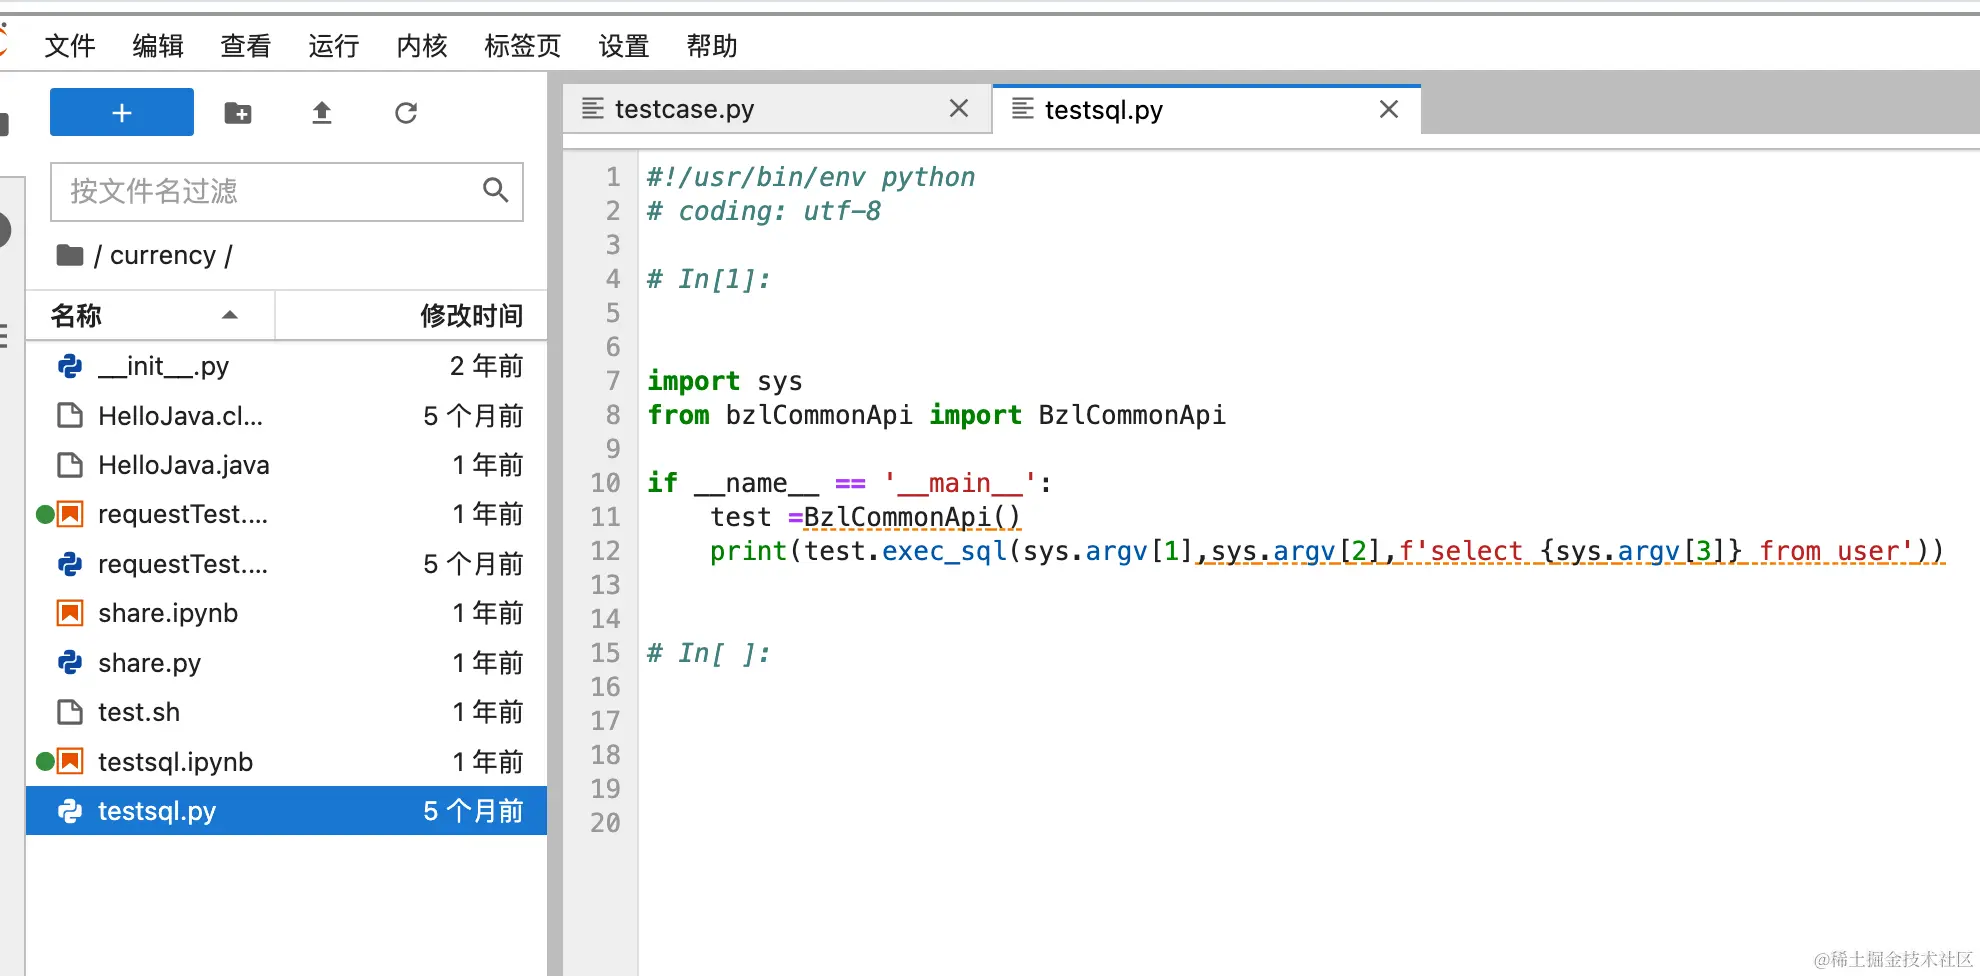Image resolution: width=1980 pixels, height=976 pixels.
Task: Close the testsql.py tab
Action: [x=1389, y=109]
